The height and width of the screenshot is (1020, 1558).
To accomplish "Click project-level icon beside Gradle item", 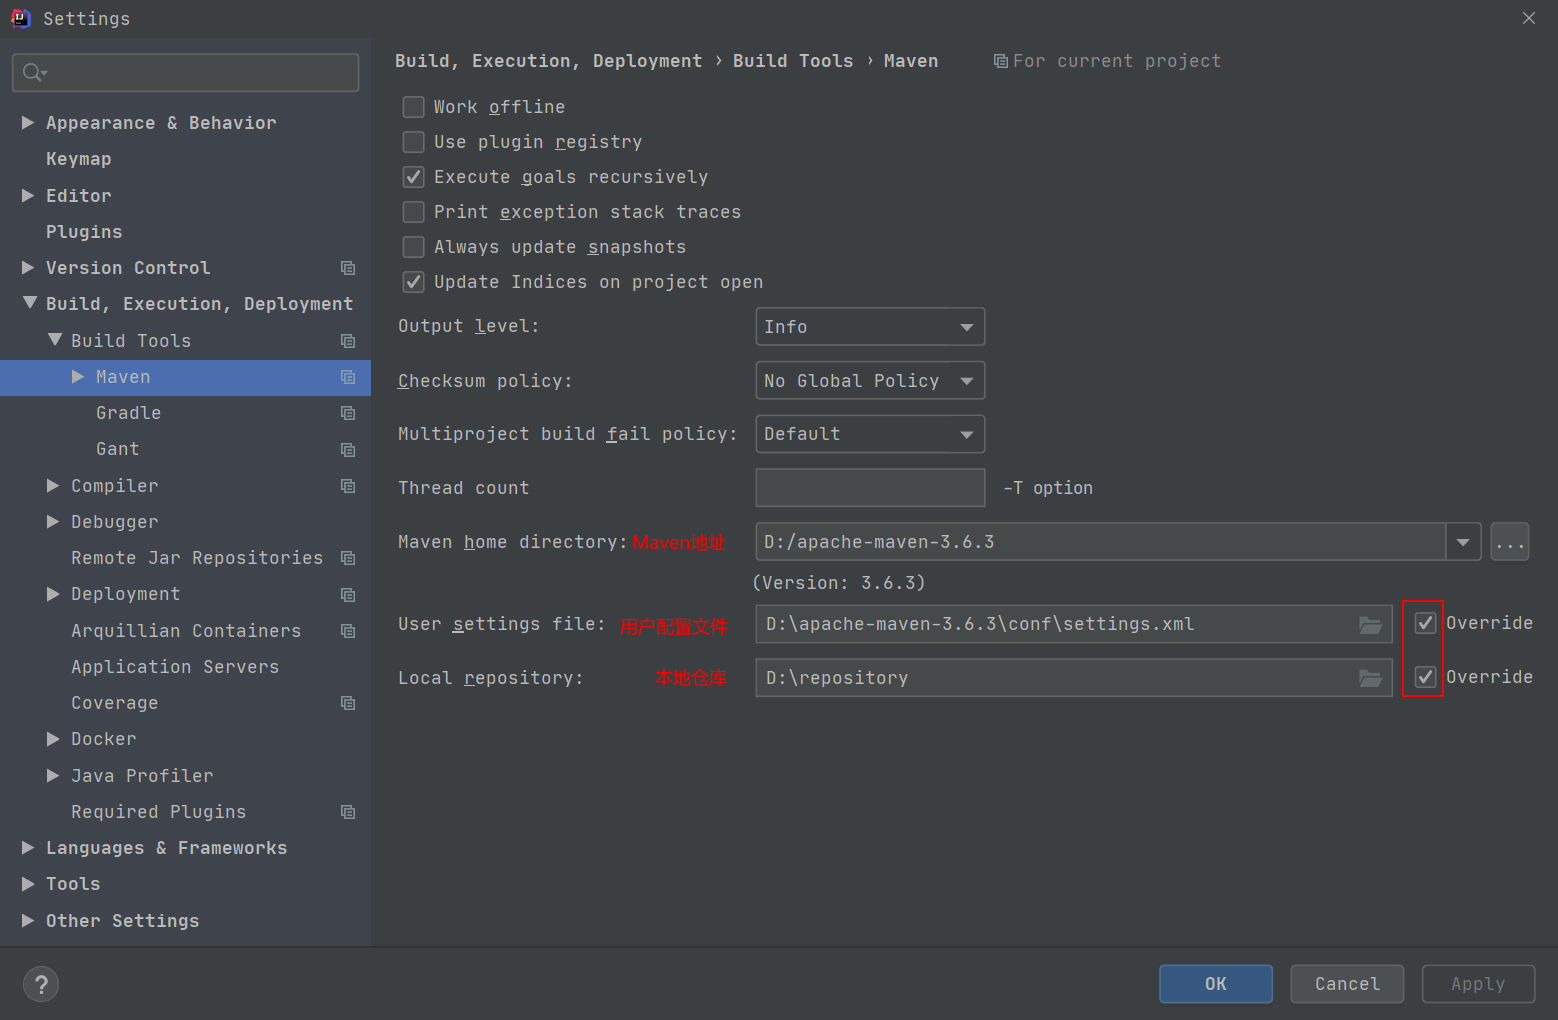I will point(348,413).
